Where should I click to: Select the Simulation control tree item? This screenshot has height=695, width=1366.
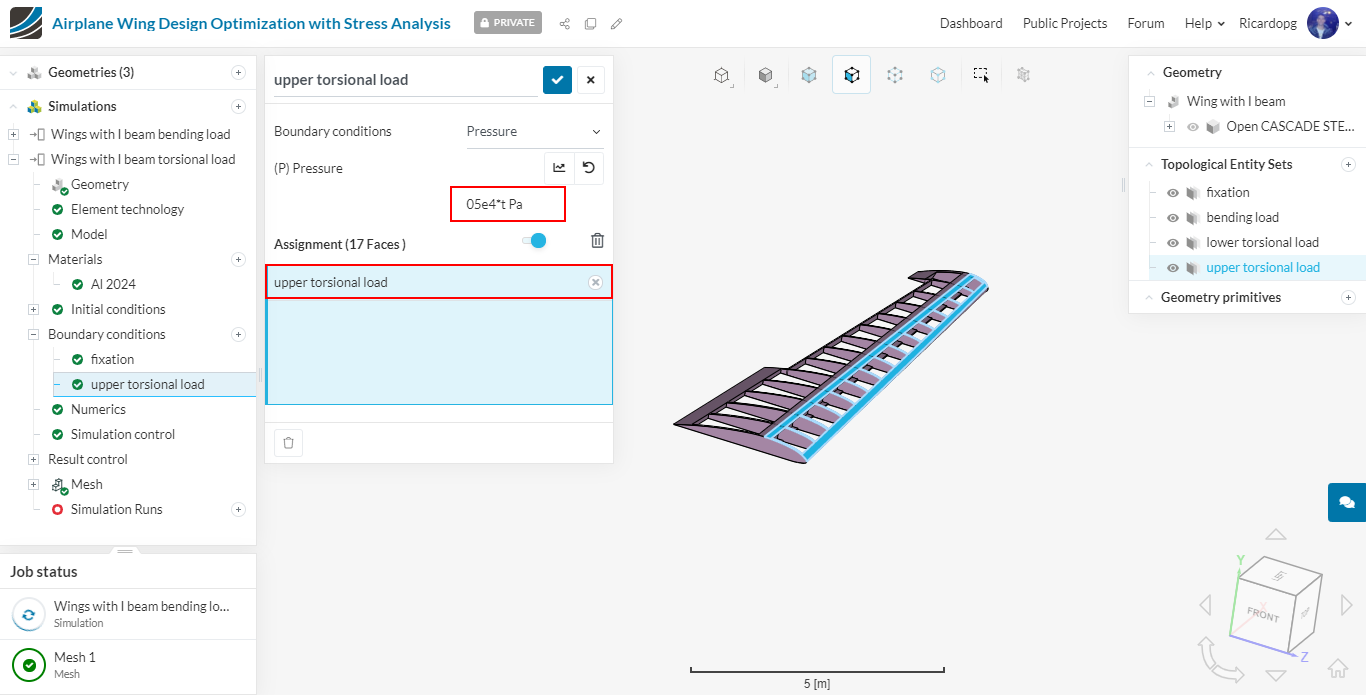pyautogui.click(x=122, y=434)
